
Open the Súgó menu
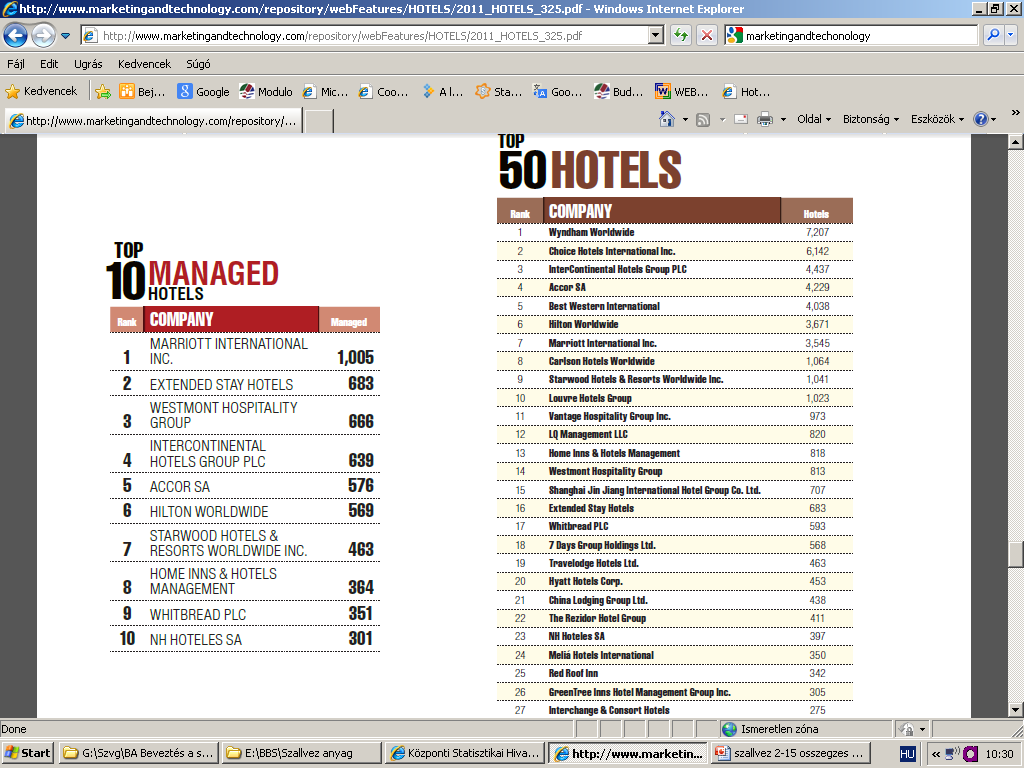198,64
